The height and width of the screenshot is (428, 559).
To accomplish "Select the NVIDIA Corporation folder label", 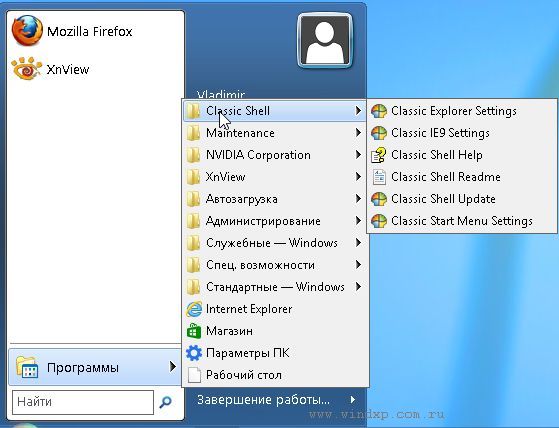I will pos(258,155).
